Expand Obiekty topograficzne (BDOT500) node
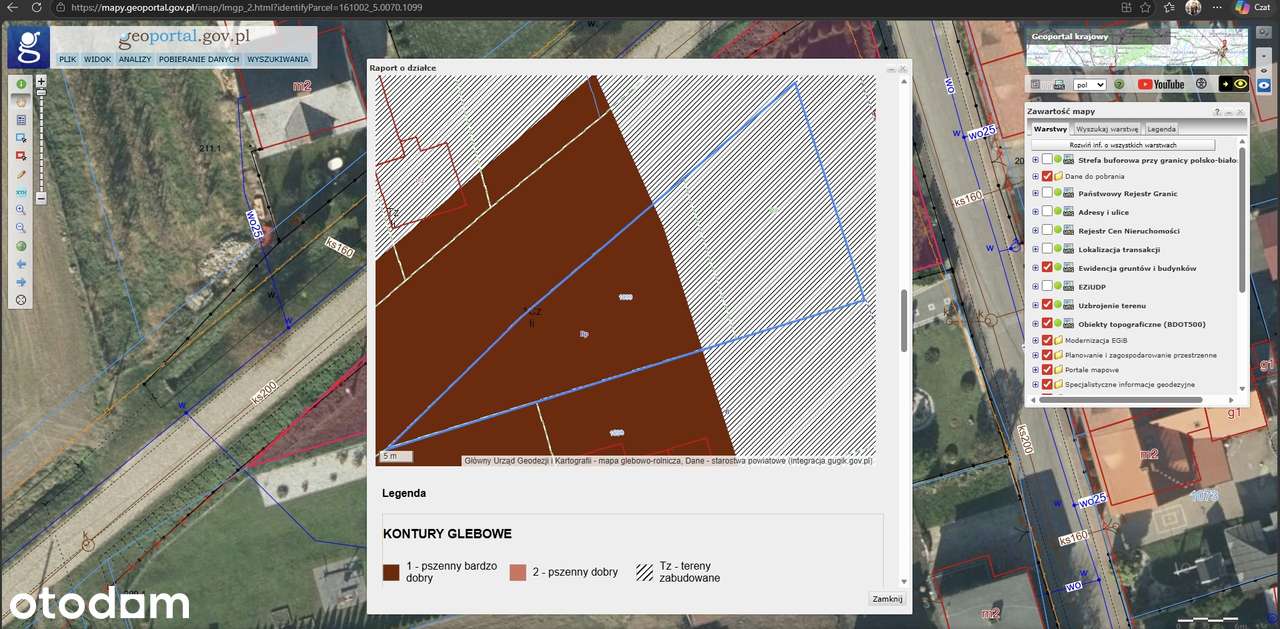Screen dimensions: 1280x629 (1035, 324)
